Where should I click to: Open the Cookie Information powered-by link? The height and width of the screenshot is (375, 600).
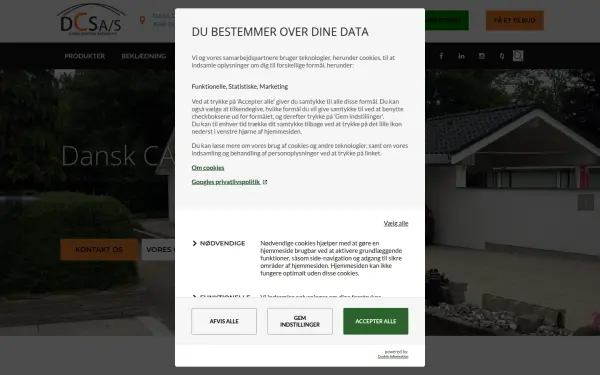[393, 357]
